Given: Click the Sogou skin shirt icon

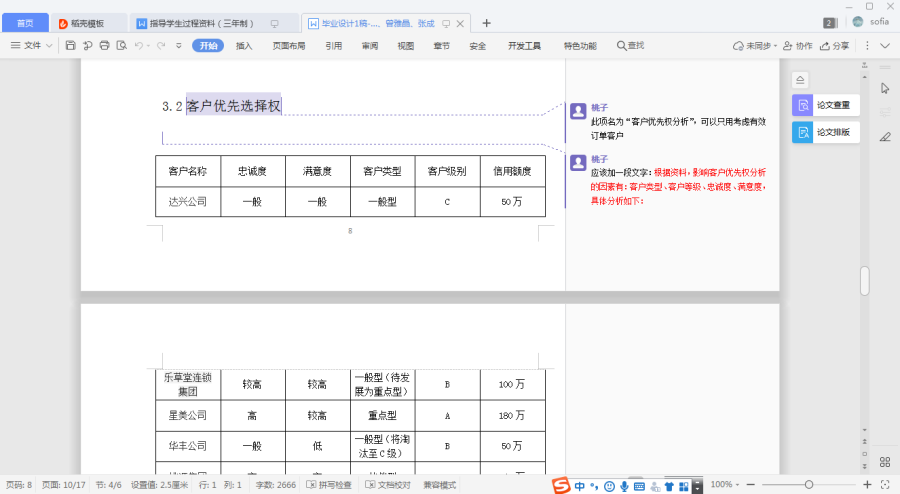Looking at the screenshot, I should tap(669, 487).
